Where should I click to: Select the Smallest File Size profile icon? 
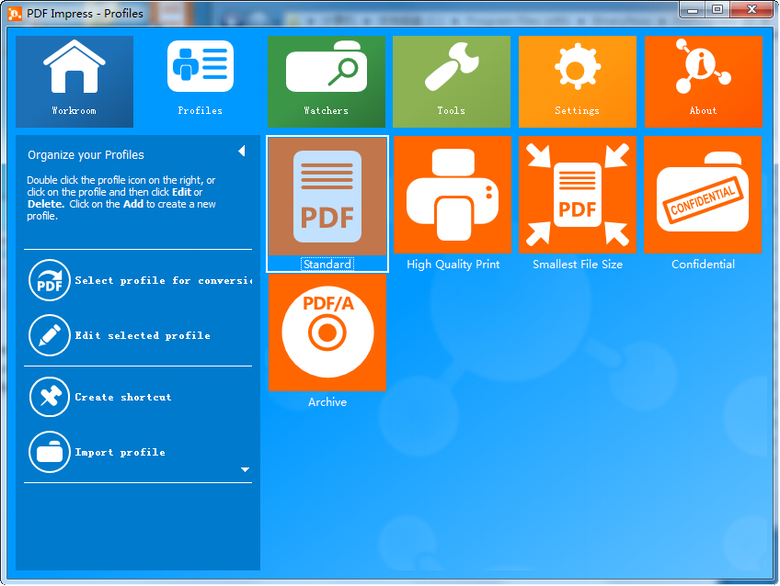point(578,195)
